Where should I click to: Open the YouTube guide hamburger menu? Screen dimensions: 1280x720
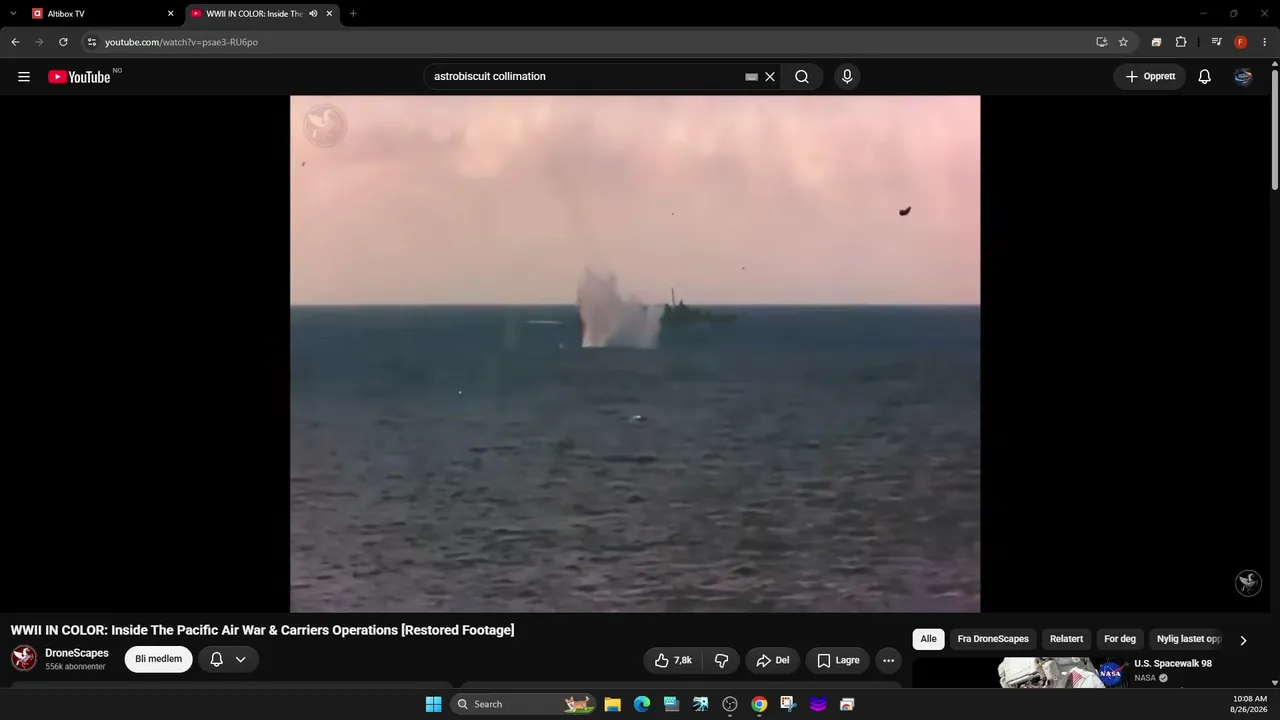24,77
